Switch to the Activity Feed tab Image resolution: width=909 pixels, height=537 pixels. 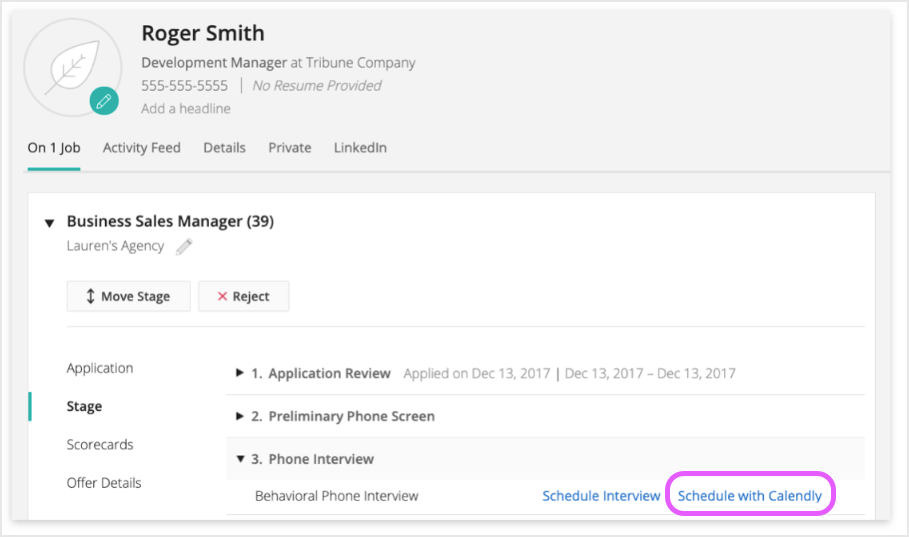pos(141,148)
